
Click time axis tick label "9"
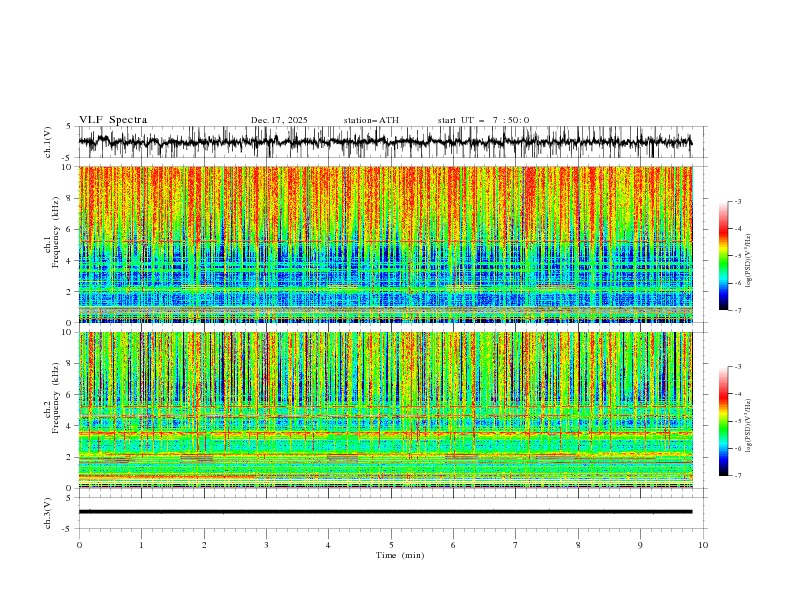640,545
